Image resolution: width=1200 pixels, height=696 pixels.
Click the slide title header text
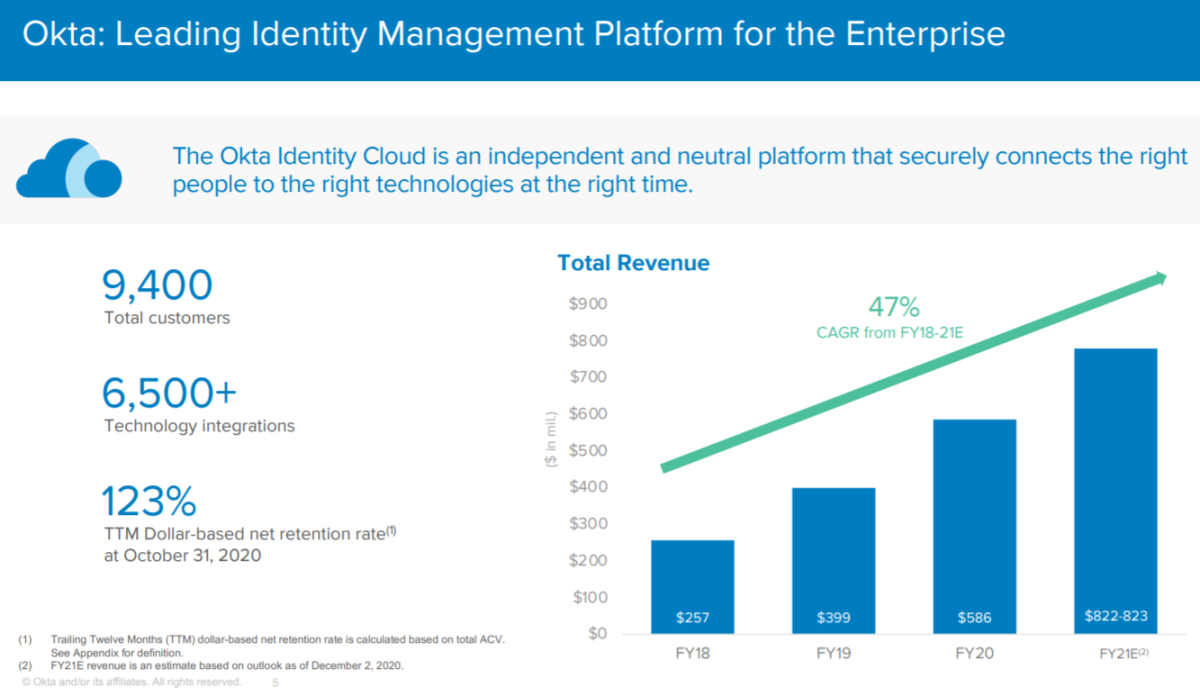(x=513, y=36)
